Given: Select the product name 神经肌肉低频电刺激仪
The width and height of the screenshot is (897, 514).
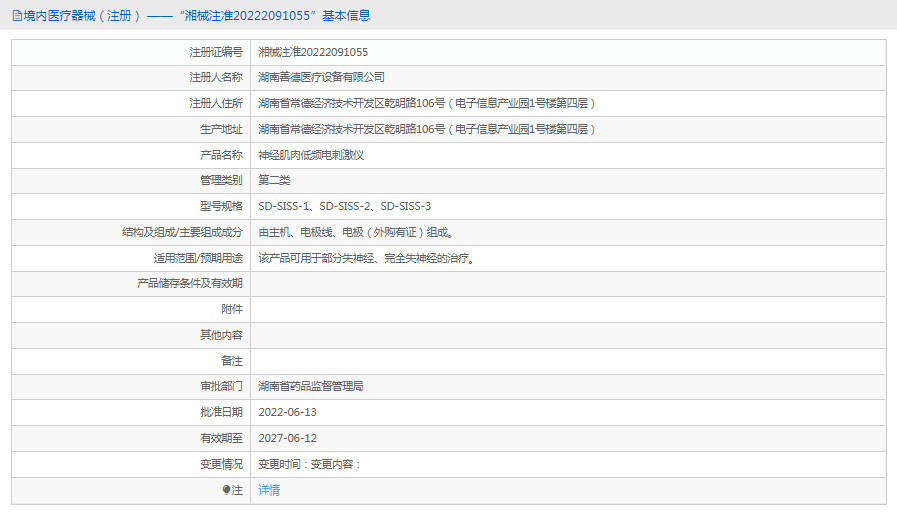Looking at the screenshot, I should pos(311,155).
